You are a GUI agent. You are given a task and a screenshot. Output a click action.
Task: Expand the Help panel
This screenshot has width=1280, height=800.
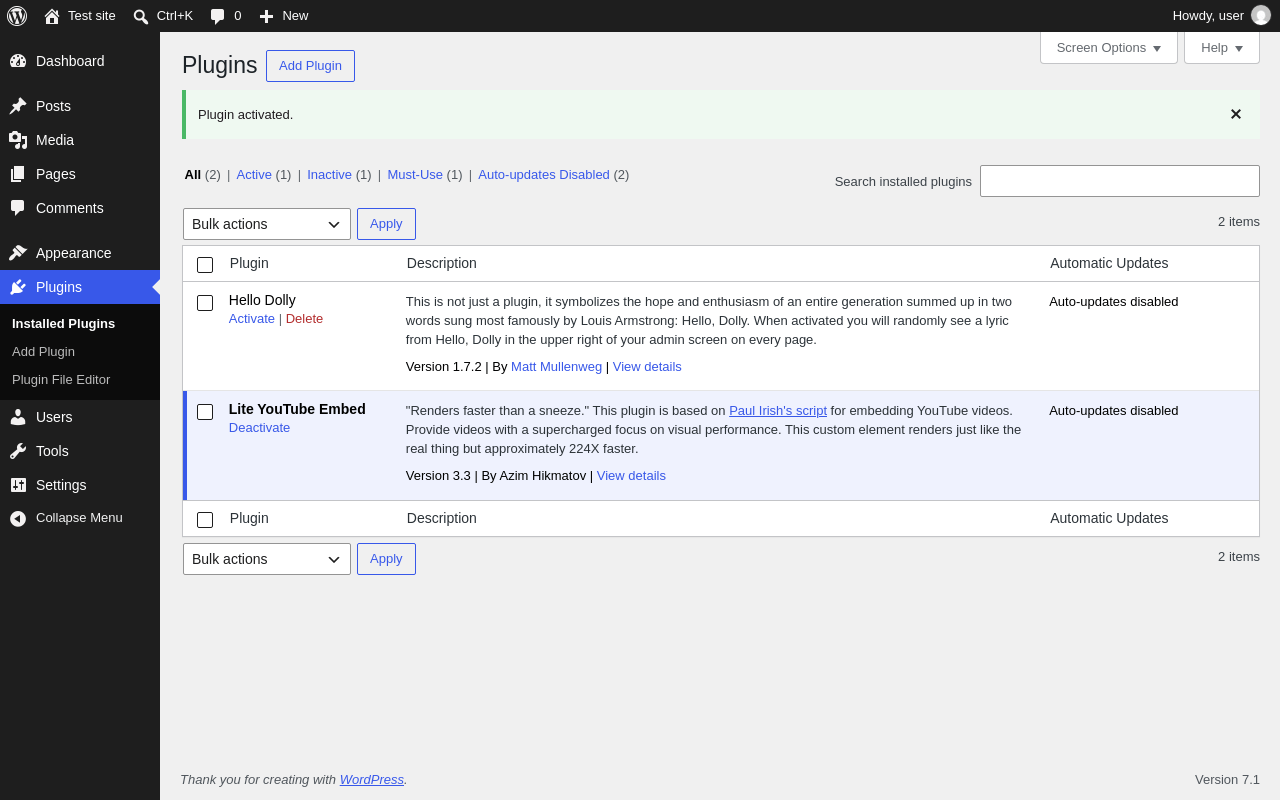click(1222, 47)
